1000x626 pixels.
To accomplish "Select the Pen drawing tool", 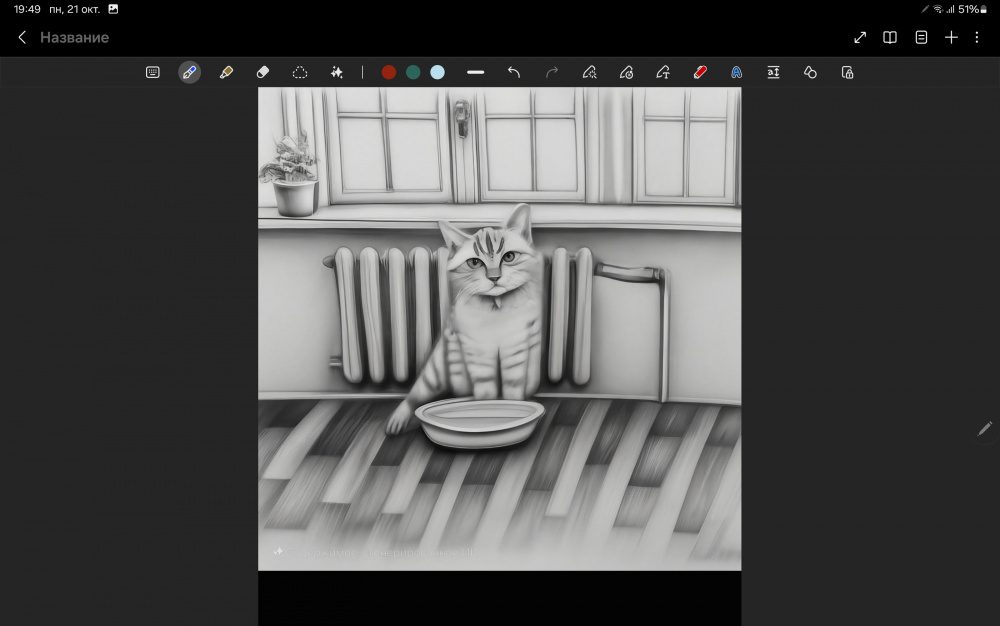I will (x=189, y=72).
